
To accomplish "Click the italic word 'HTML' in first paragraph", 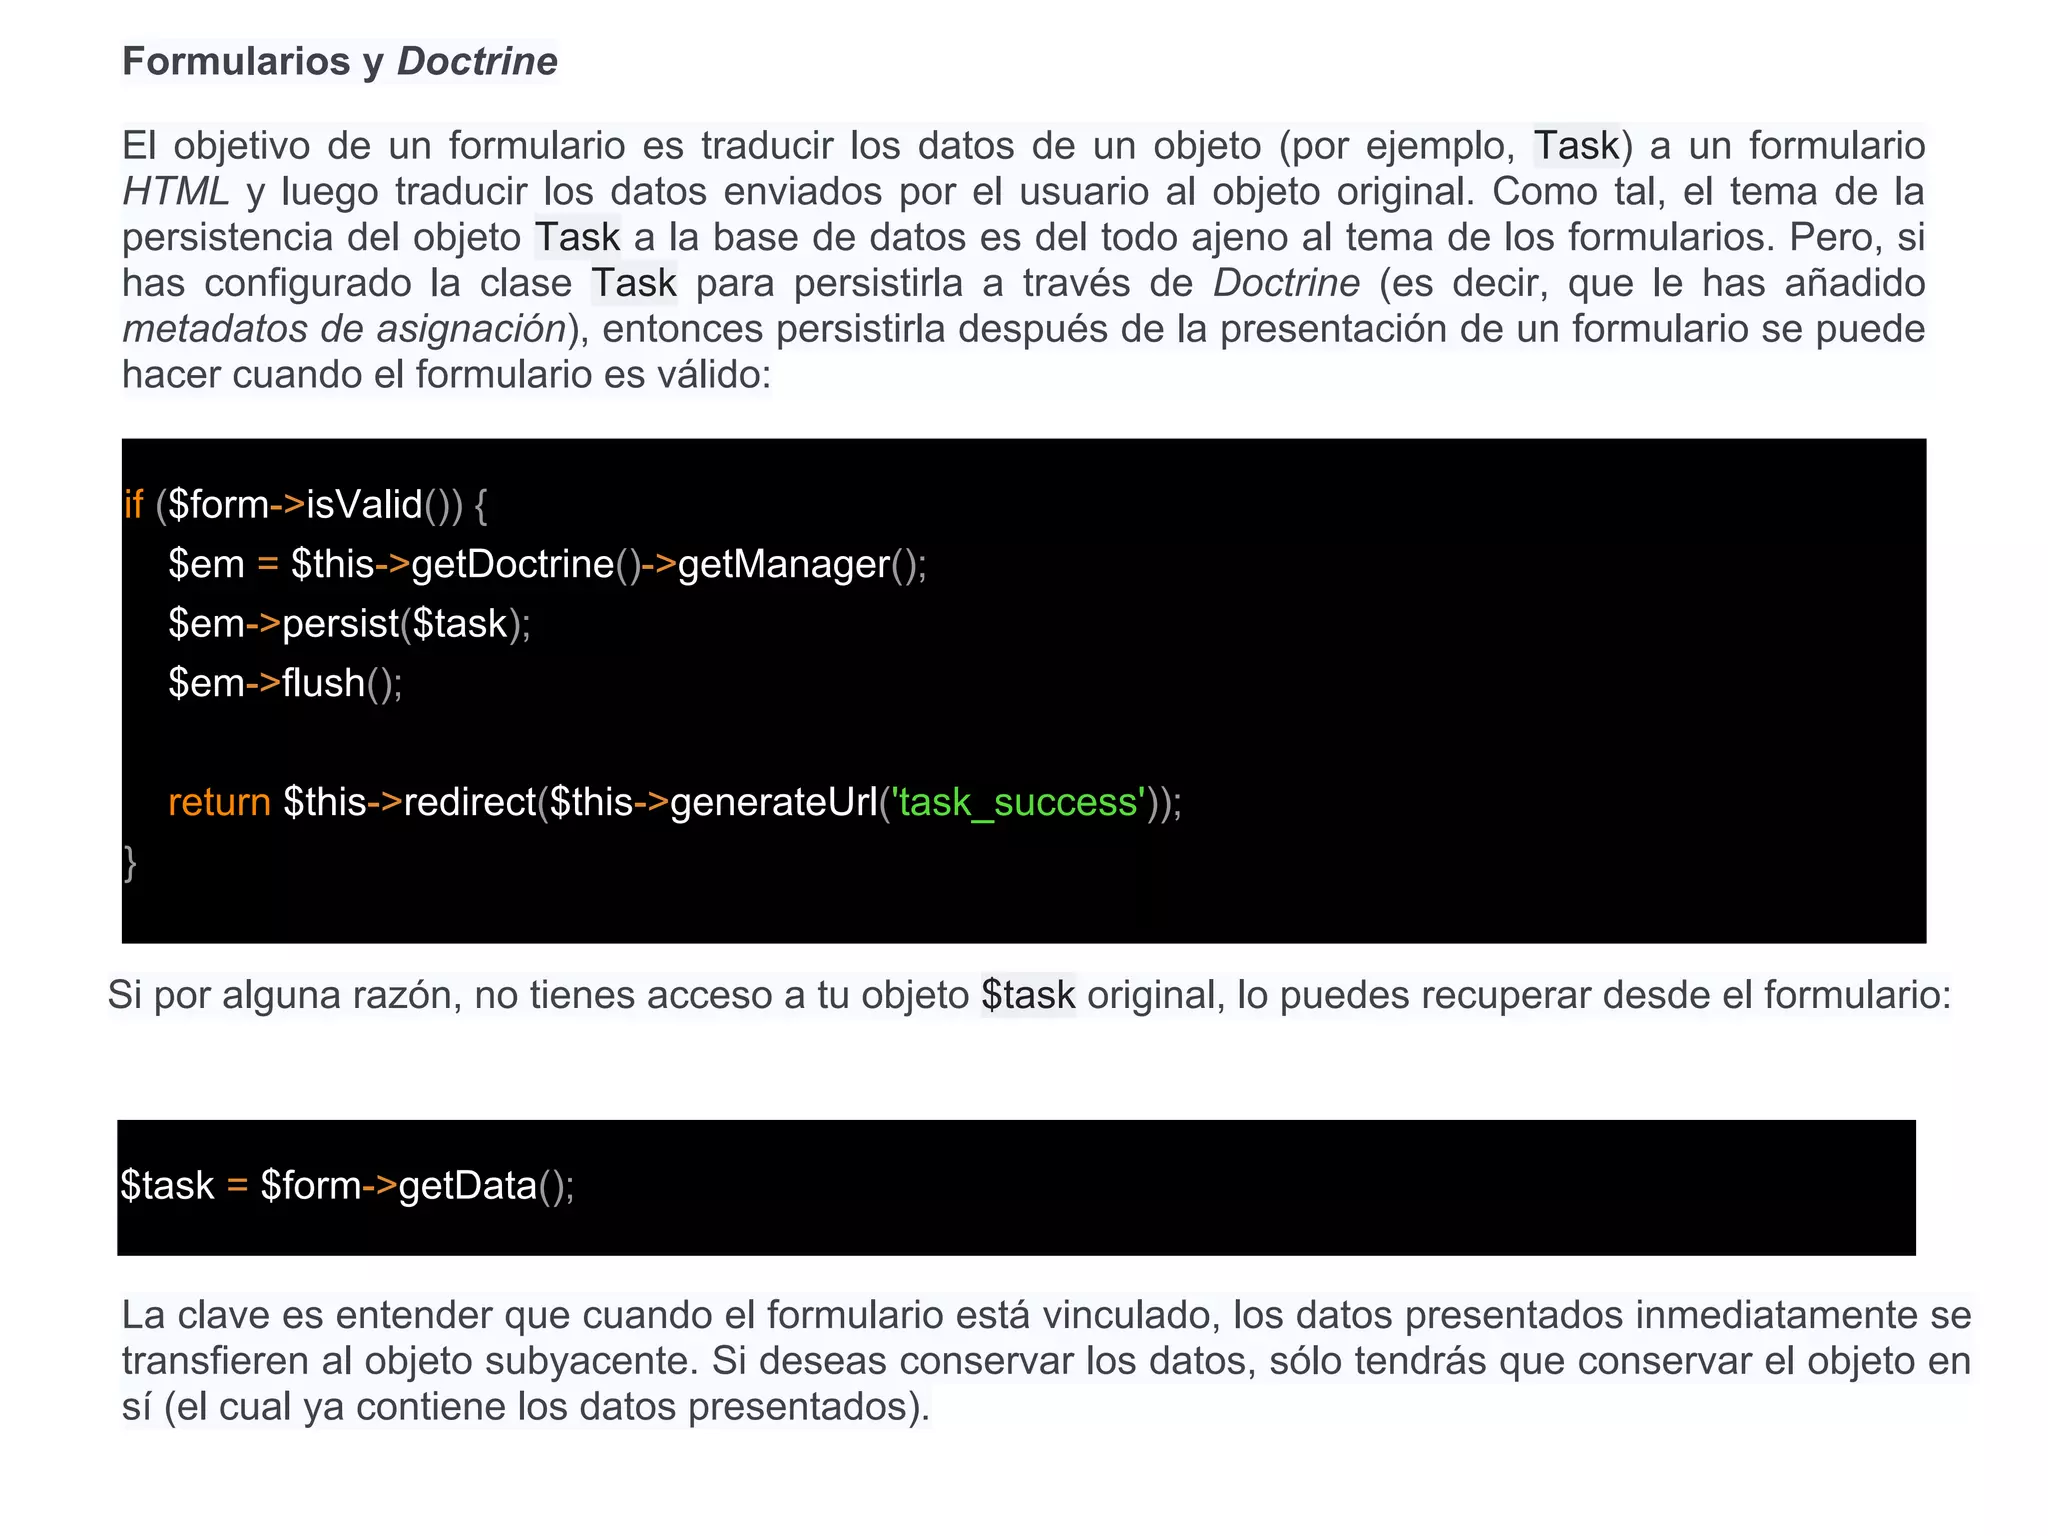I will [x=175, y=191].
